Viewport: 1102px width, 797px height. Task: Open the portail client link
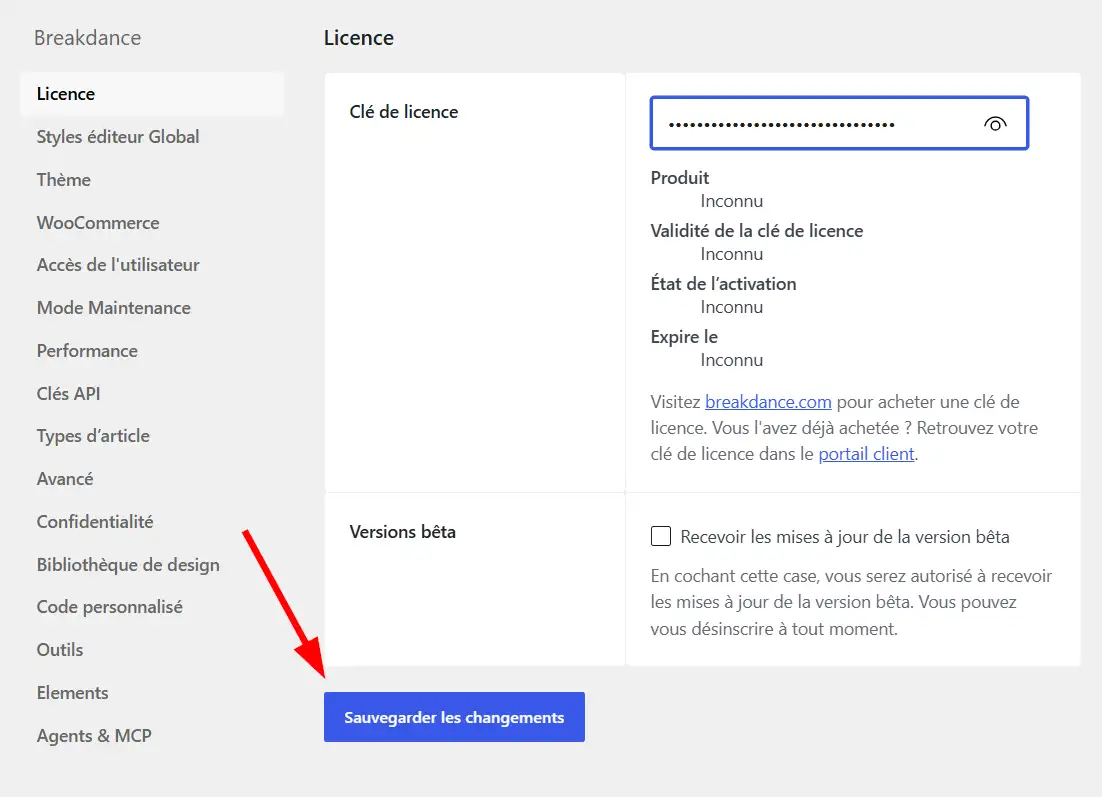pos(867,454)
